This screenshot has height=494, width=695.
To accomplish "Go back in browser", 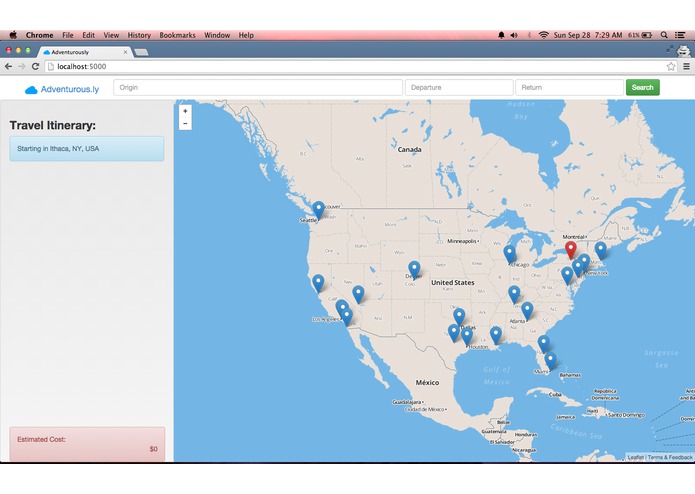I will tap(8, 66).
